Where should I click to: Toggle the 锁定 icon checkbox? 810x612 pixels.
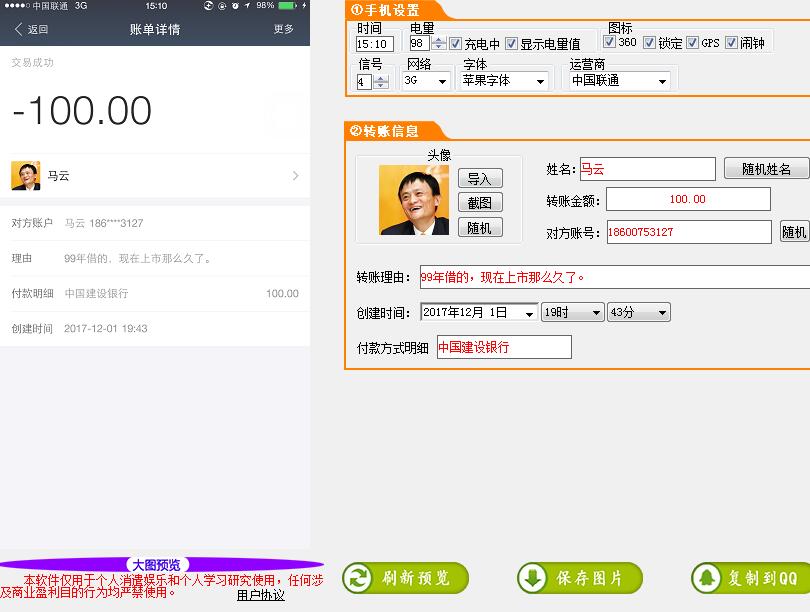(x=649, y=42)
